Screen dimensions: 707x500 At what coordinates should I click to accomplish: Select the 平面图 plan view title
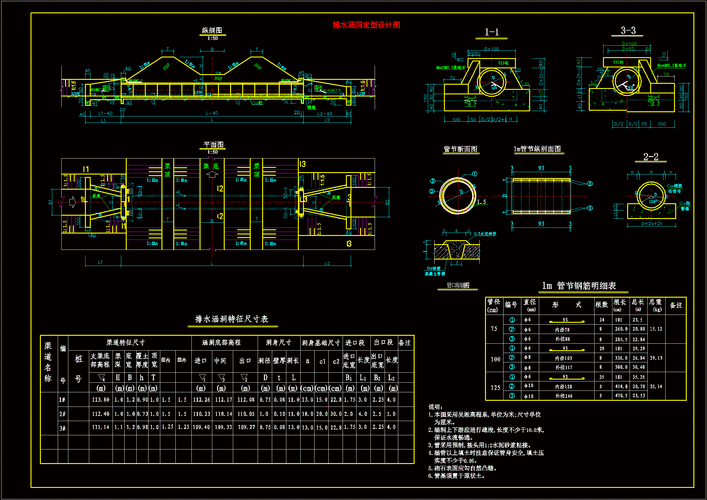pos(211,144)
